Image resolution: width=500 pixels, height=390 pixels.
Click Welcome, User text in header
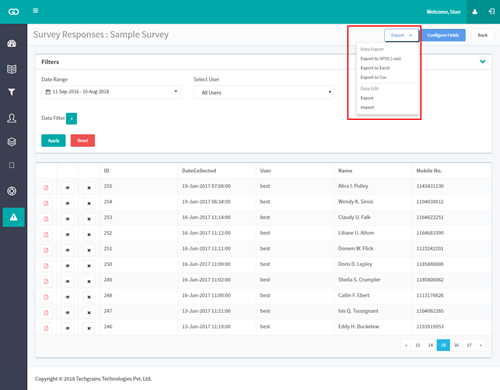click(444, 12)
